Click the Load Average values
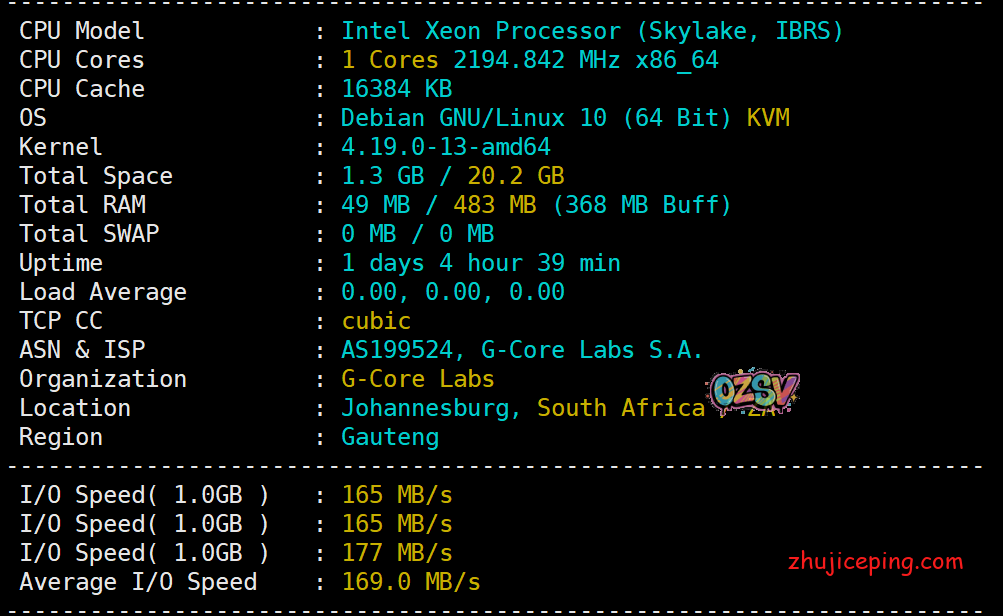Image resolution: width=1003 pixels, height=616 pixels. click(x=453, y=292)
